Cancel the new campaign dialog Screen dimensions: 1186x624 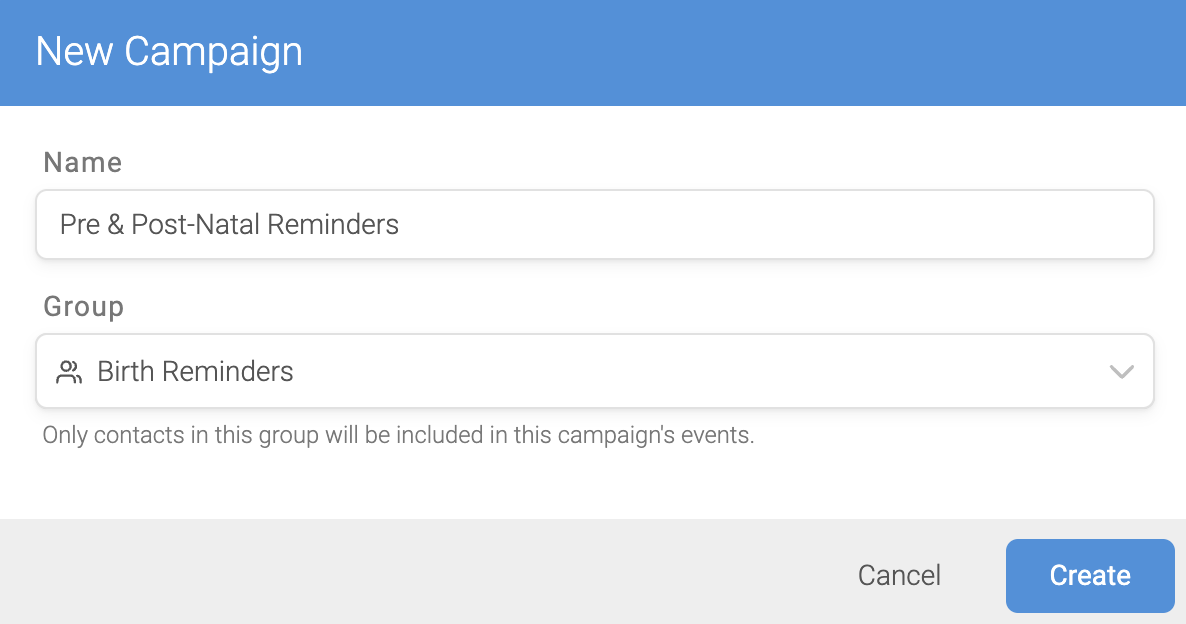tap(899, 576)
